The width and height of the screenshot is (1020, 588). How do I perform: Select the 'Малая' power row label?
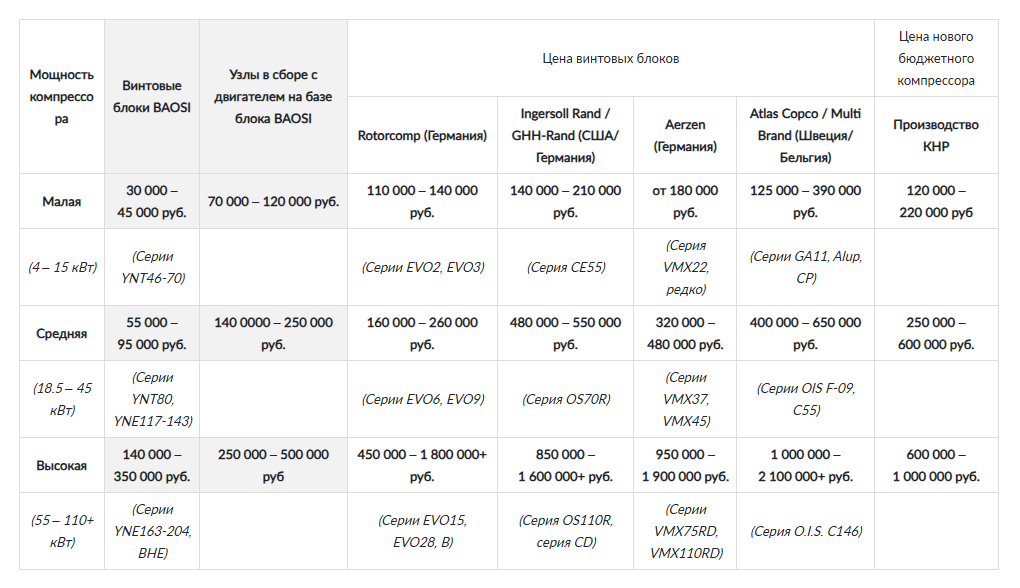[x=62, y=202]
